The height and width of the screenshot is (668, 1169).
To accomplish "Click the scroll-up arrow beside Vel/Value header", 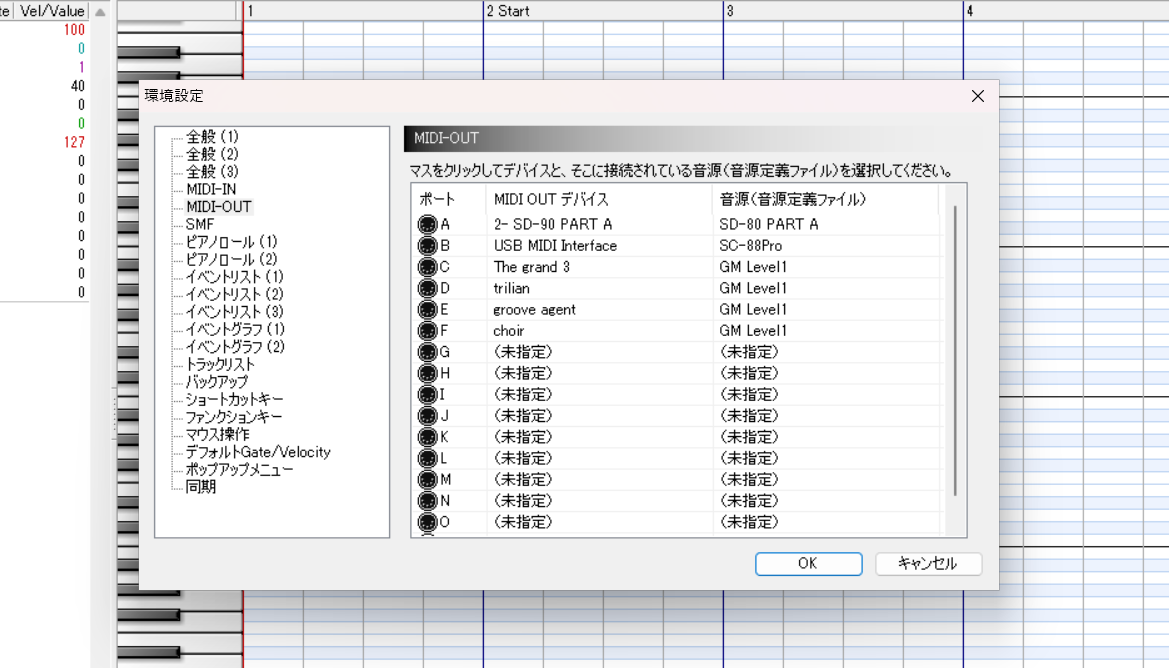I will pyautogui.click(x=101, y=12).
